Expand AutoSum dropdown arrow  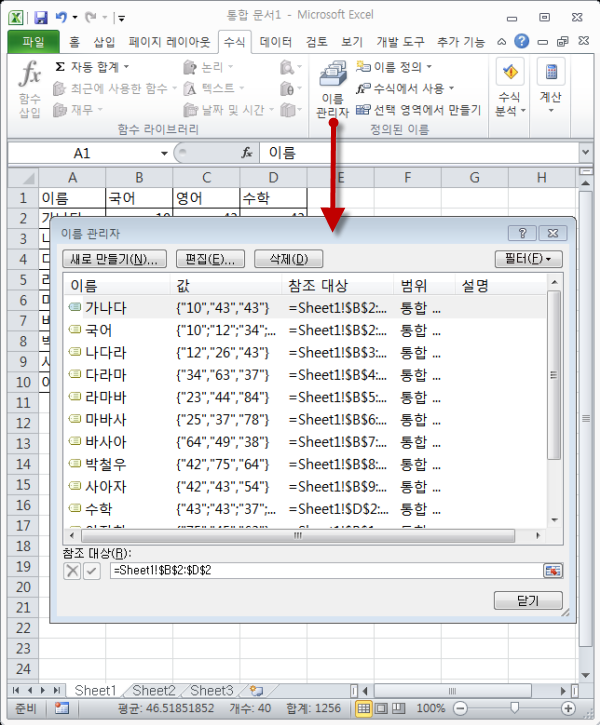click(x=126, y=67)
